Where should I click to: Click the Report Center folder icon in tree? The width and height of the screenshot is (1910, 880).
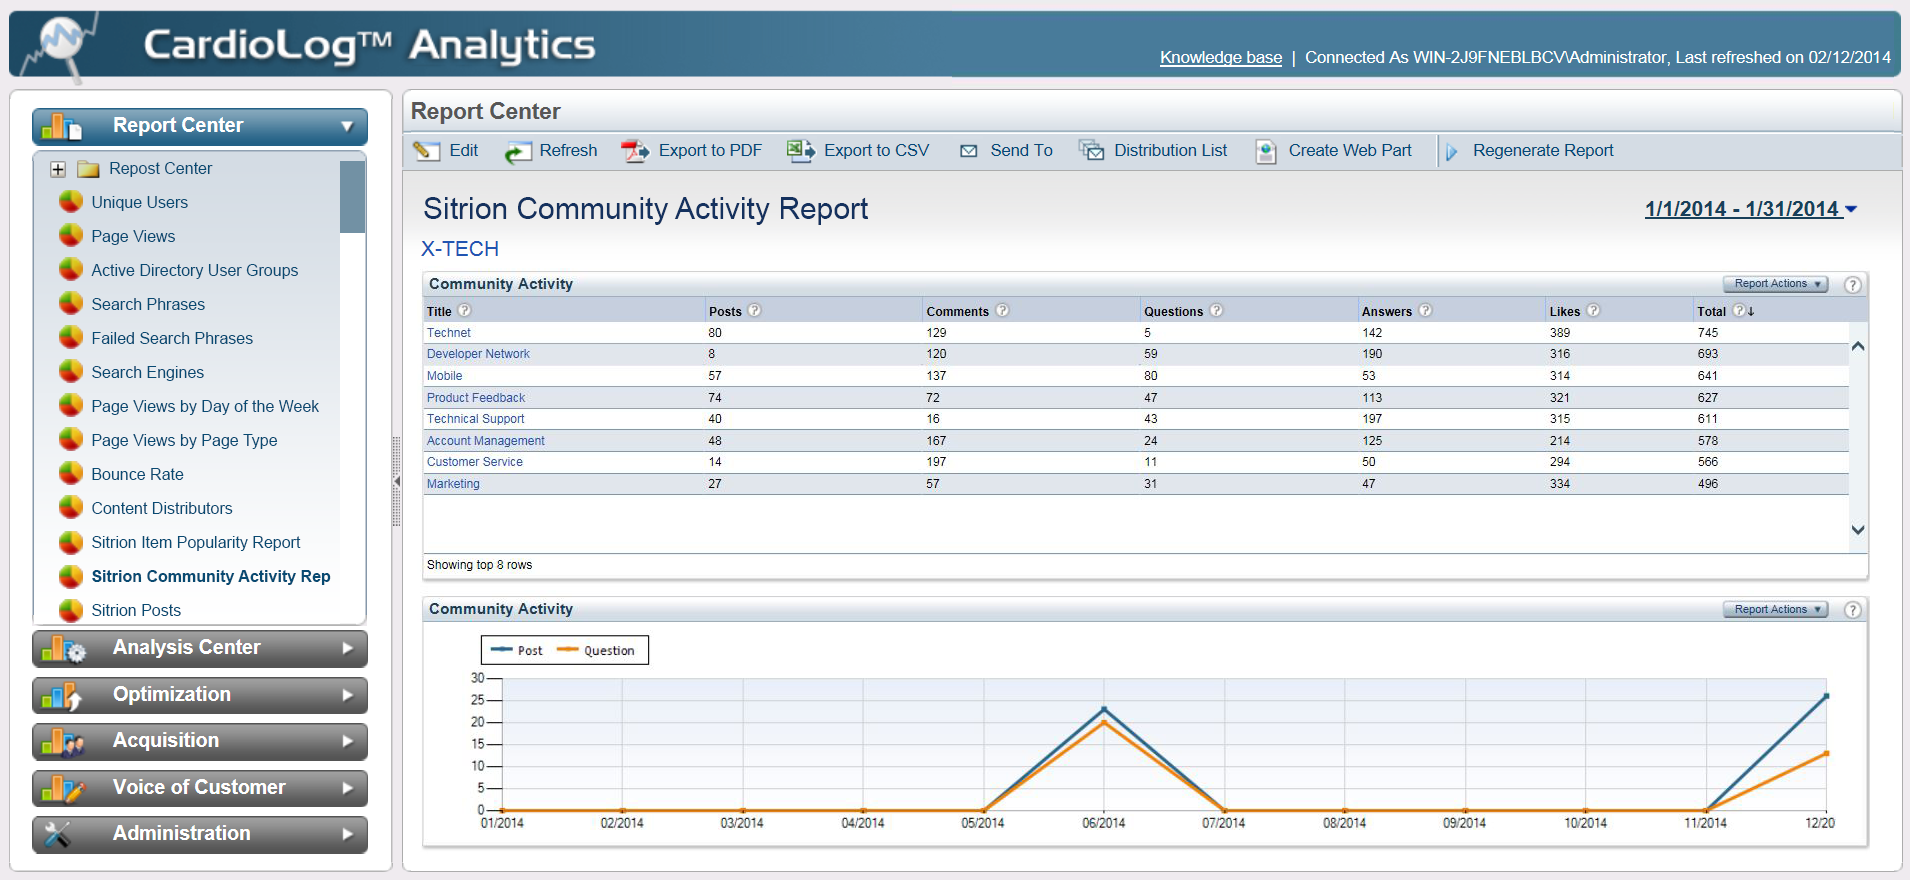pyautogui.click(x=89, y=169)
